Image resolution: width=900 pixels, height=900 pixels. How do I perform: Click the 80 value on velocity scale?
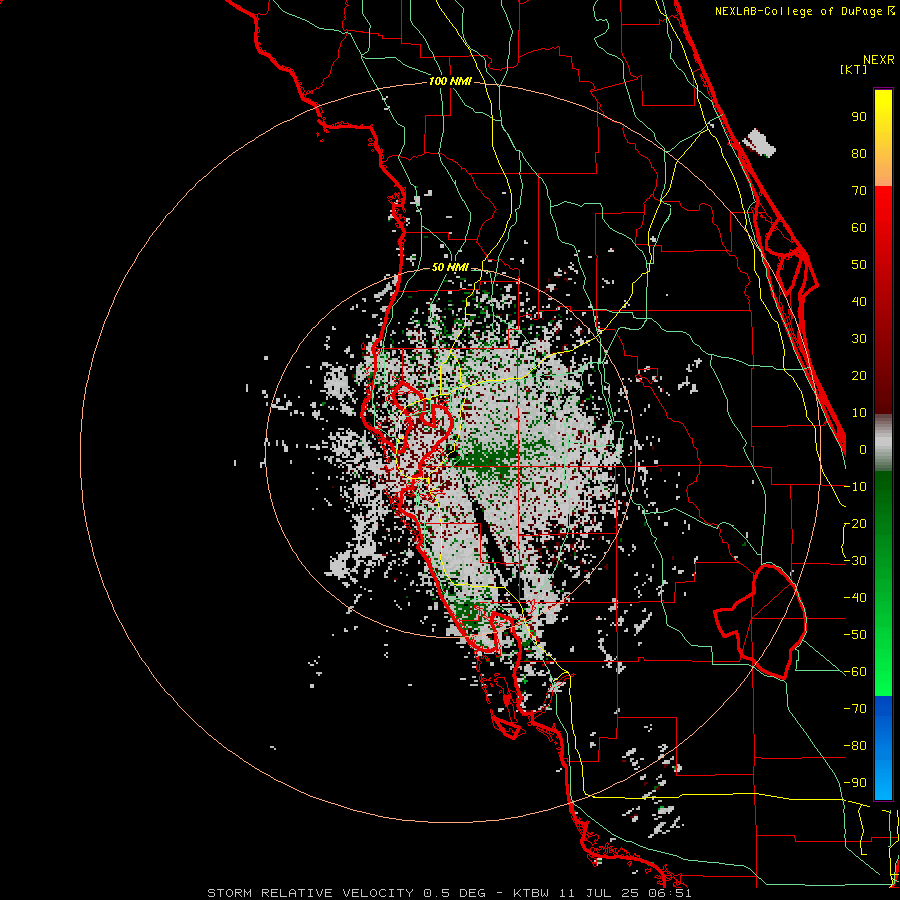tap(859, 154)
